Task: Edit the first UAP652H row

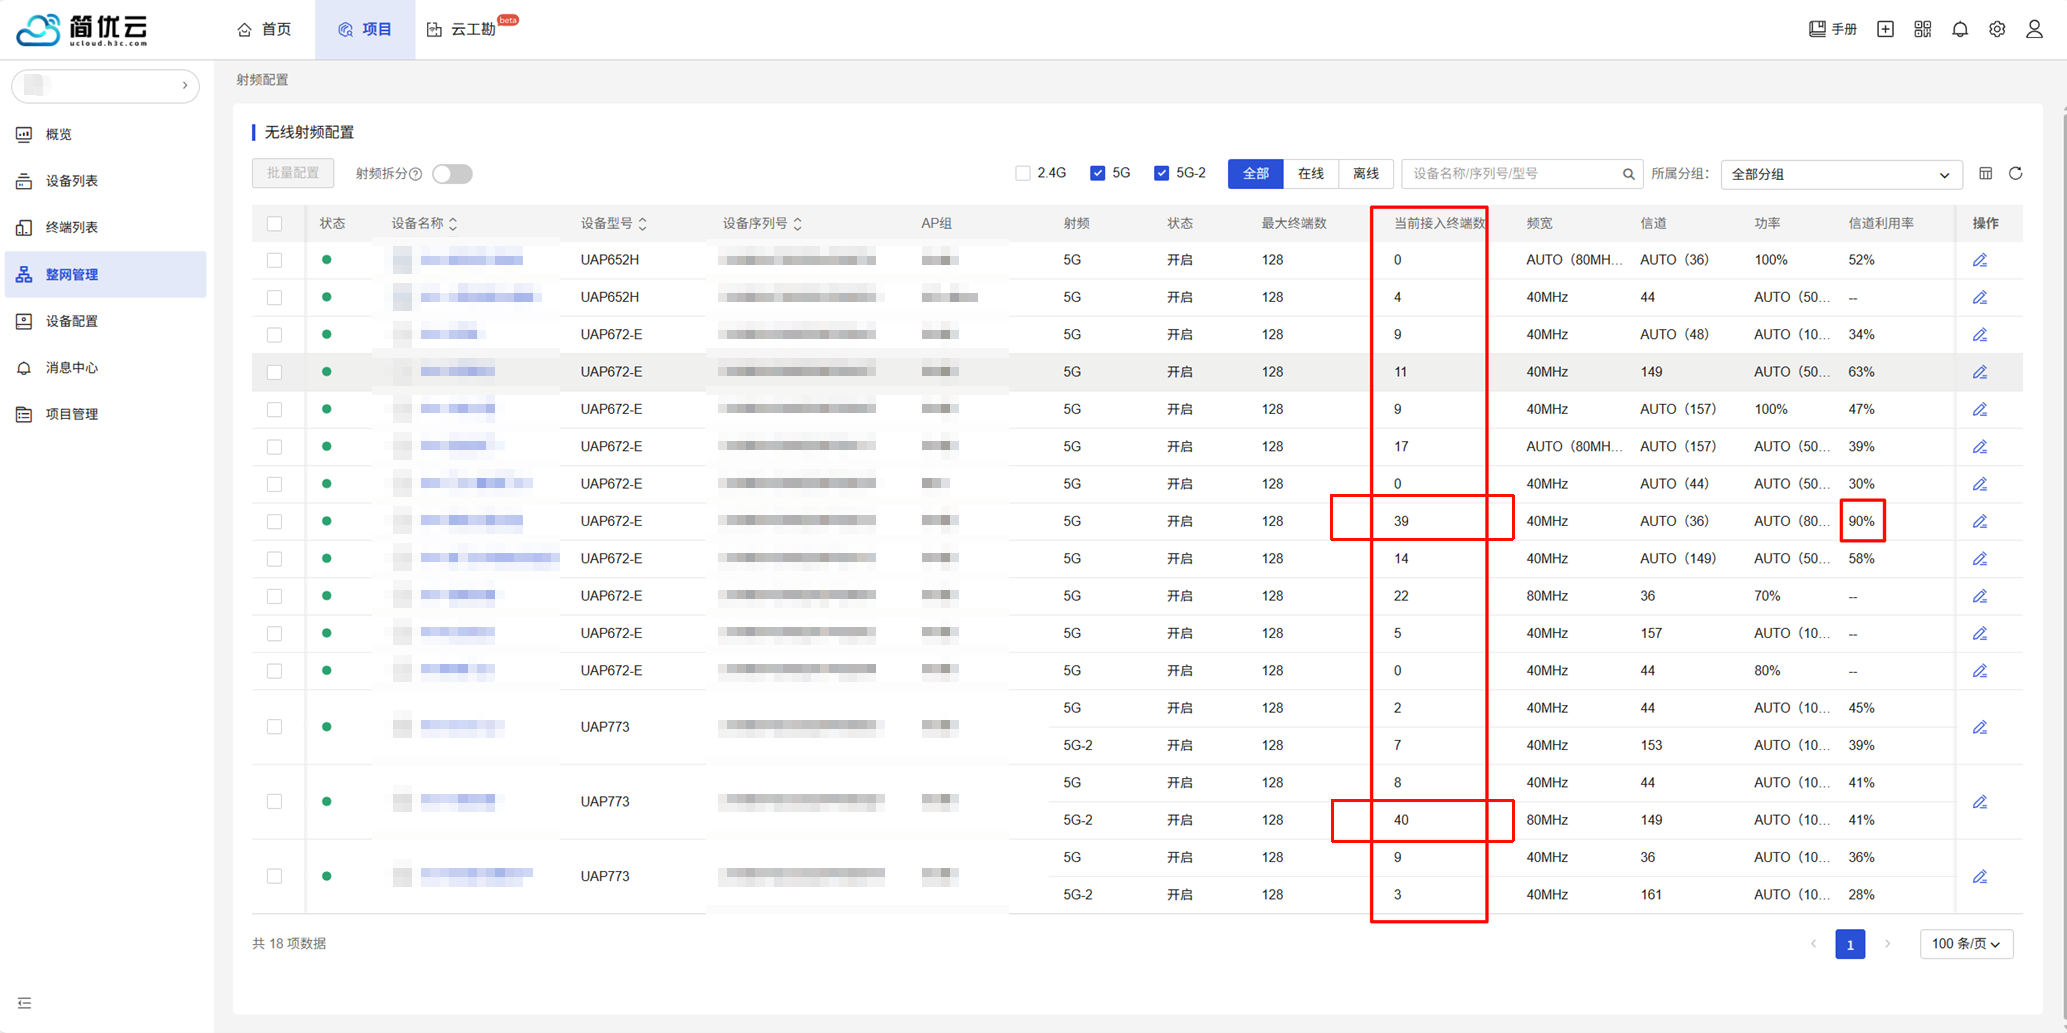Action: point(1979,260)
